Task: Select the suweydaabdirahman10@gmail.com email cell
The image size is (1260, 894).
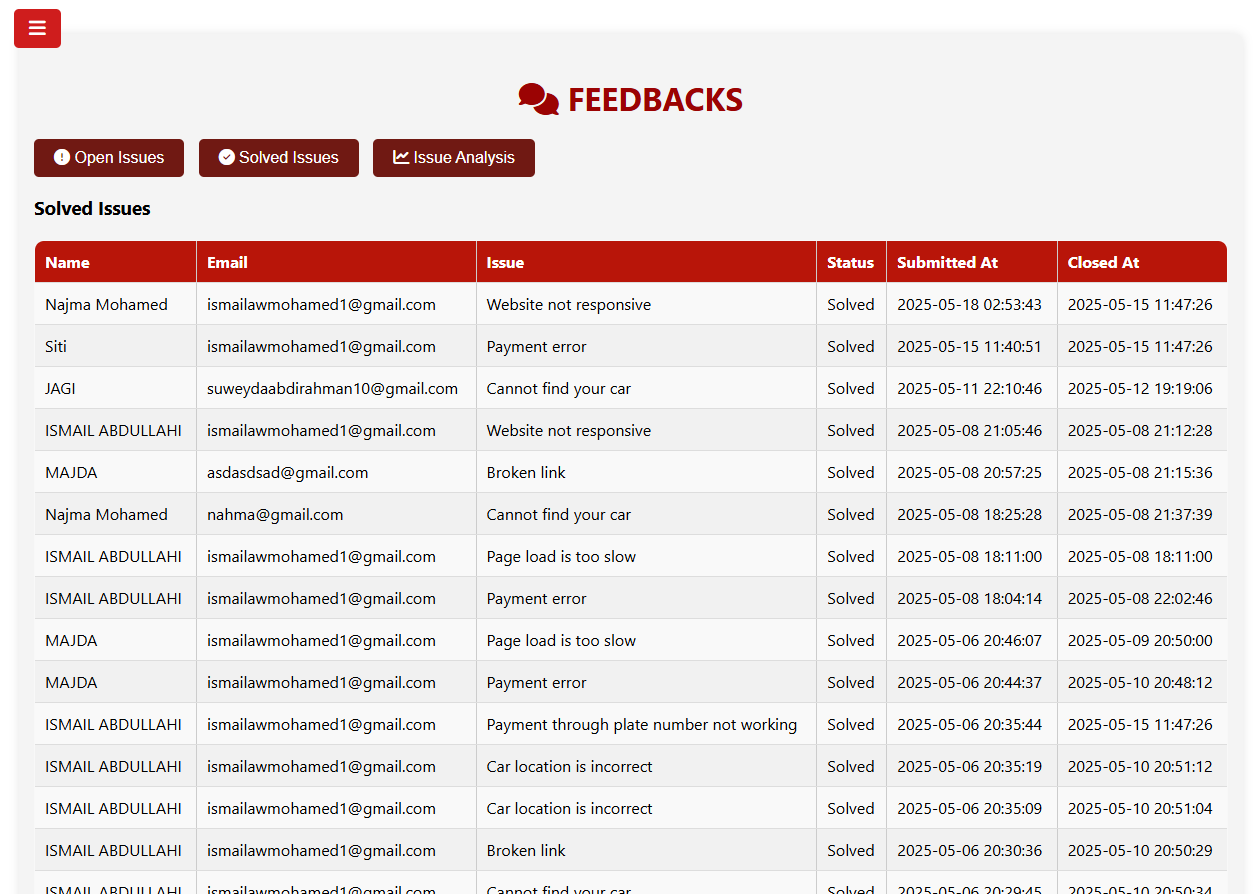Action: (x=337, y=388)
